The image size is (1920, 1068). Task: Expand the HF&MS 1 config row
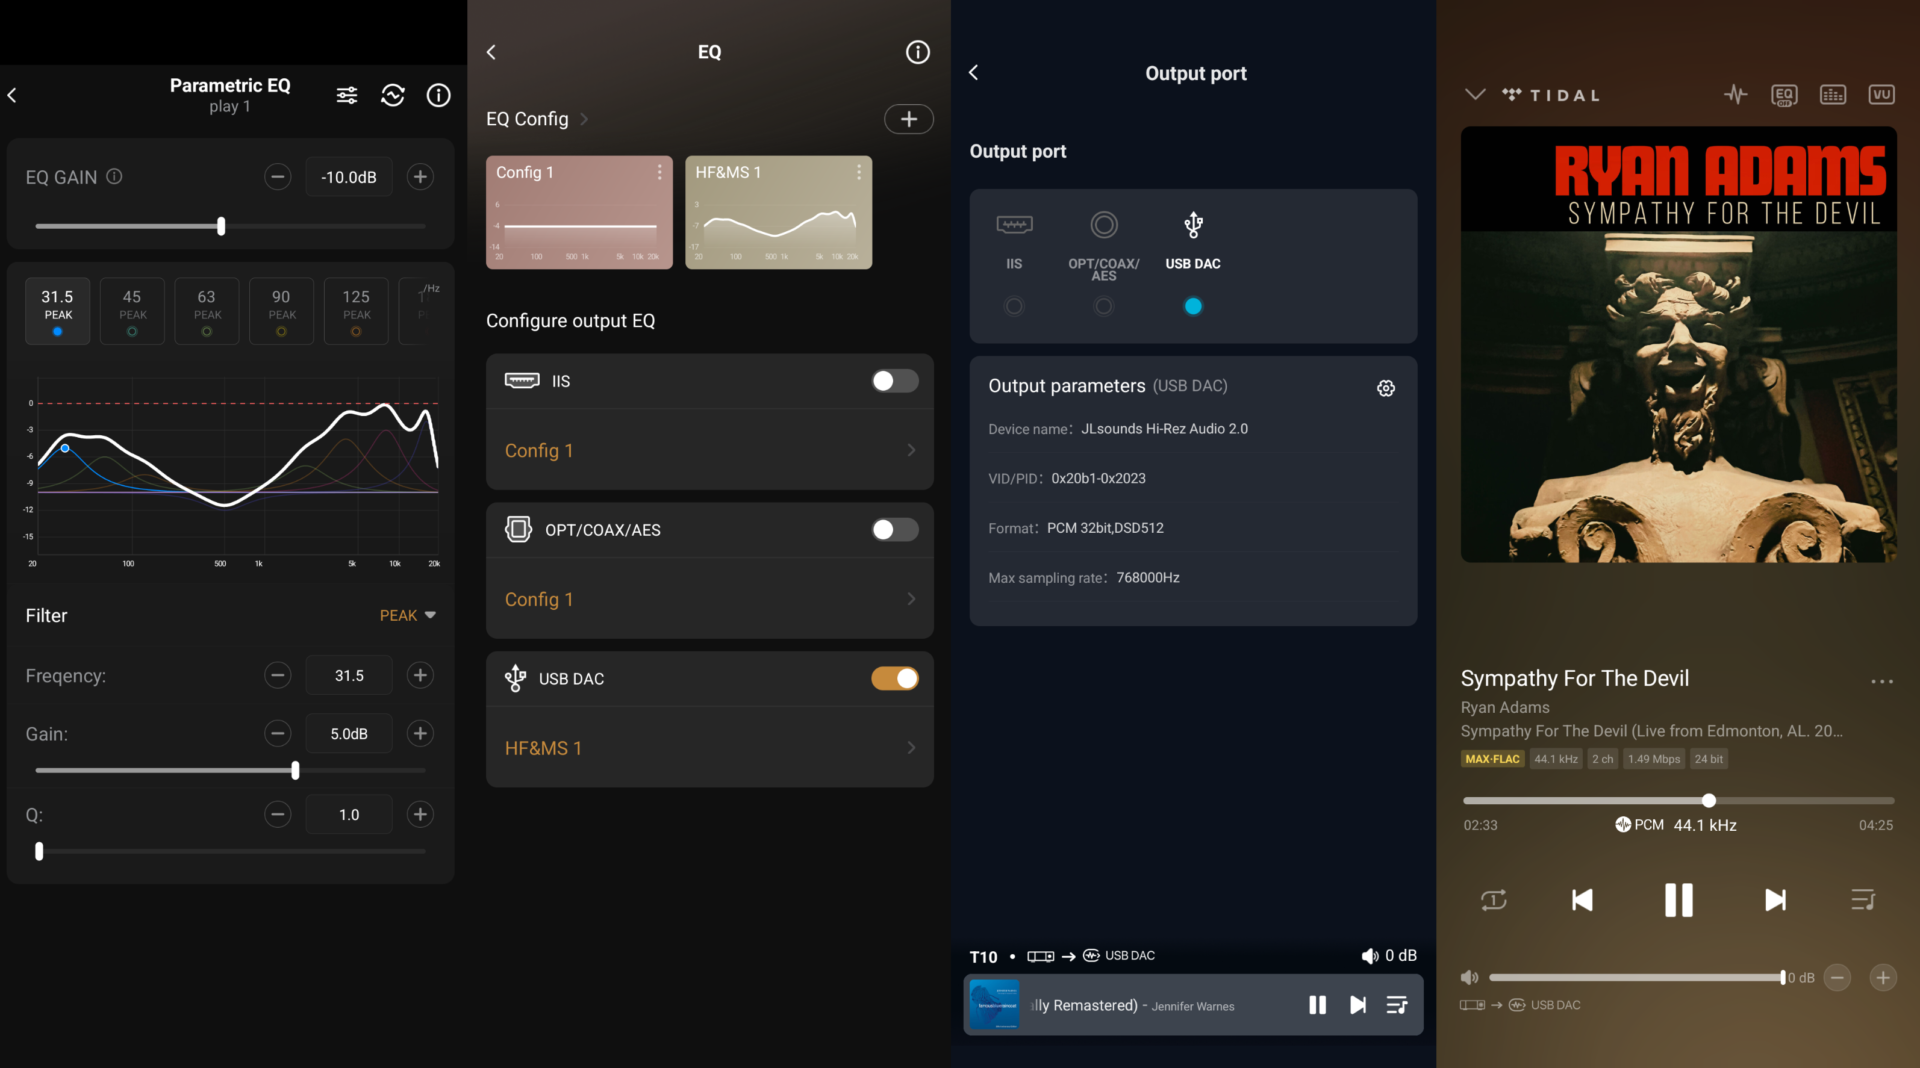(x=709, y=748)
